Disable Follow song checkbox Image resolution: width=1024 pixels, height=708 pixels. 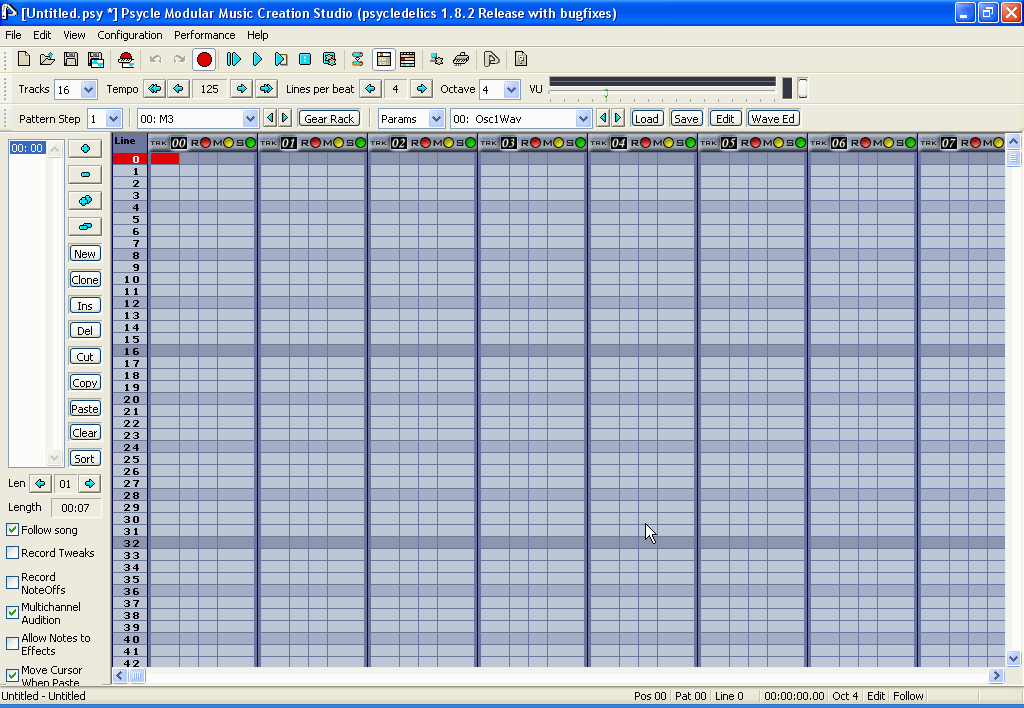click(x=12, y=530)
